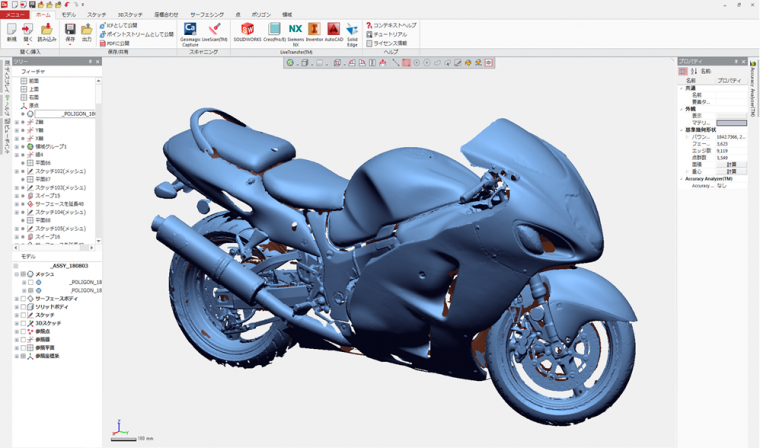Open the サーフェシング ribbon tab
Image resolution: width=760 pixels, height=448 pixels.
(207, 15)
